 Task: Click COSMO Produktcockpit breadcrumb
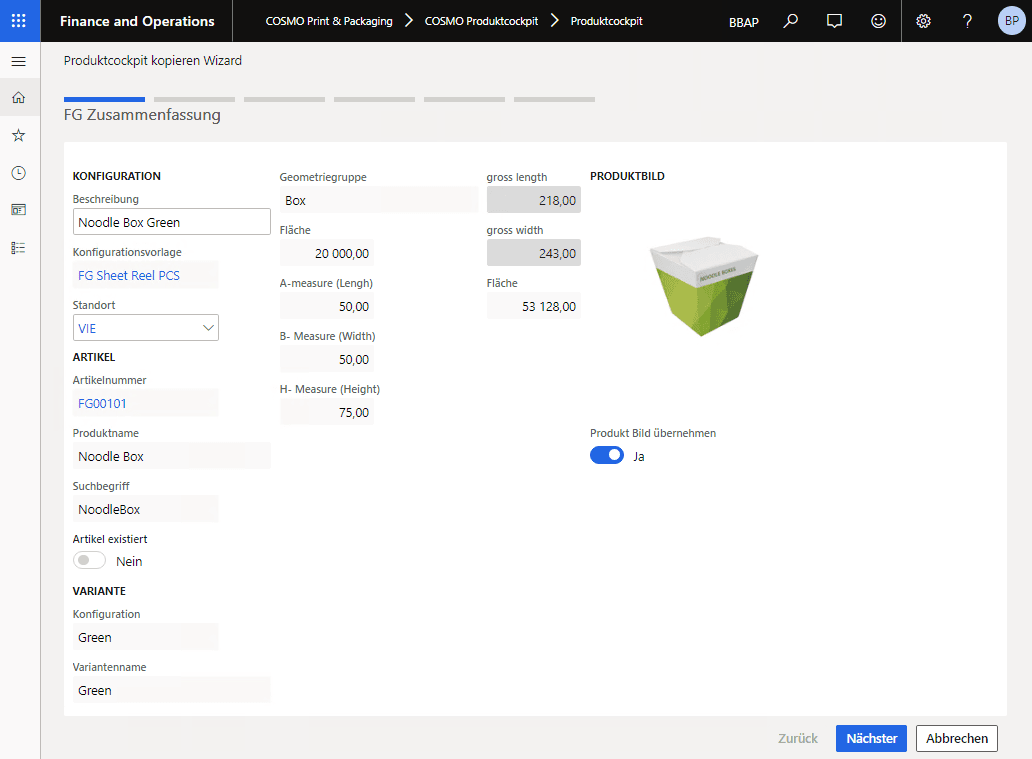tap(481, 21)
